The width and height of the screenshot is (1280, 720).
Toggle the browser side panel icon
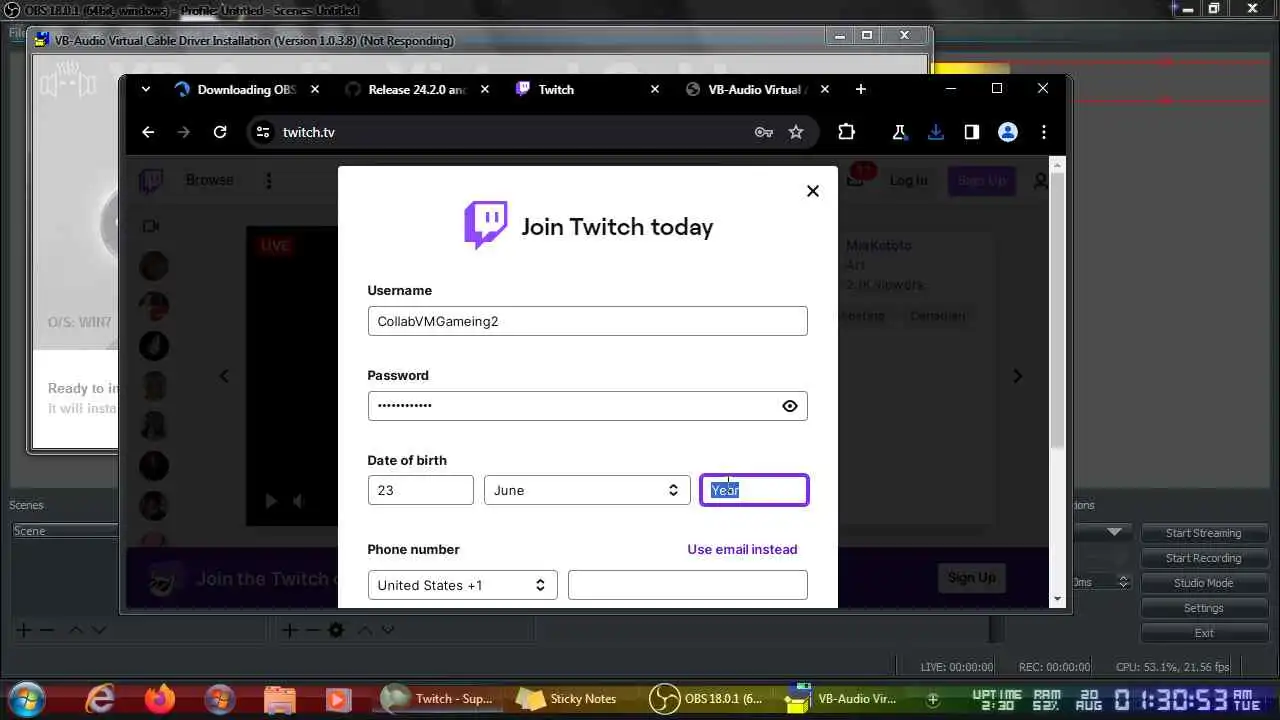(971, 132)
